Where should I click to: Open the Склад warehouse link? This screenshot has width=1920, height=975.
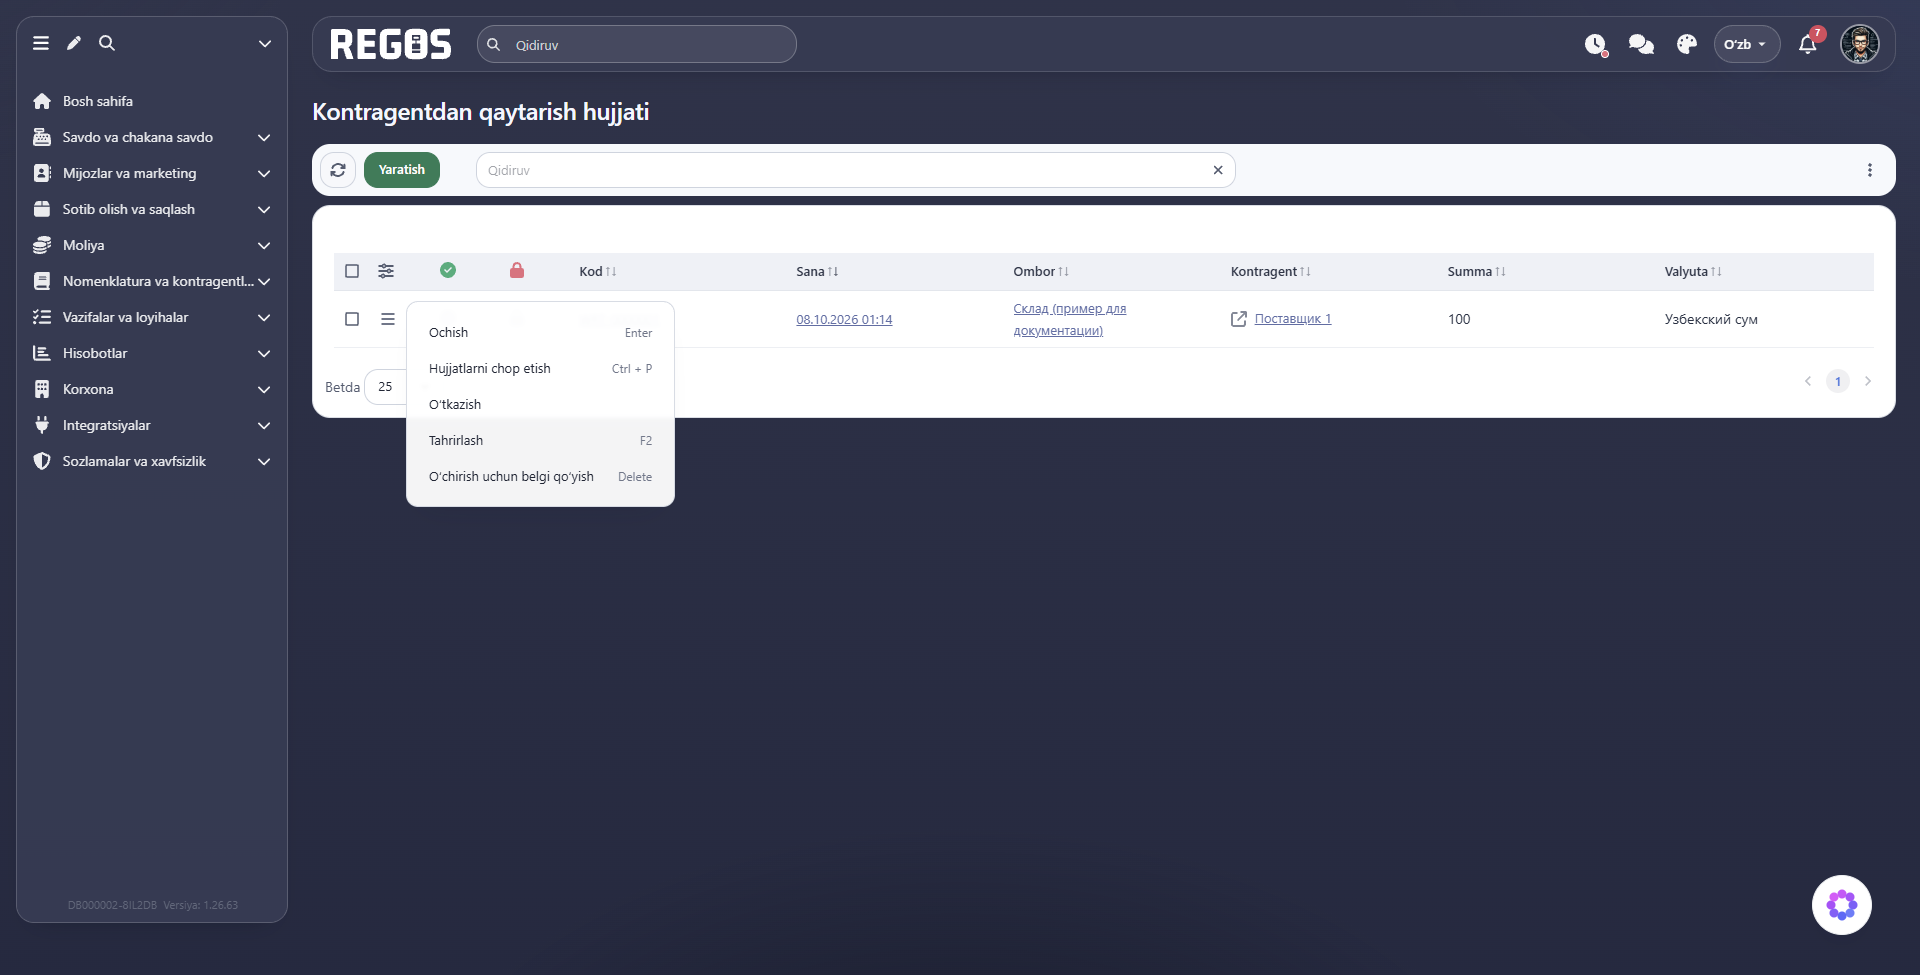(x=1069, y=319)
